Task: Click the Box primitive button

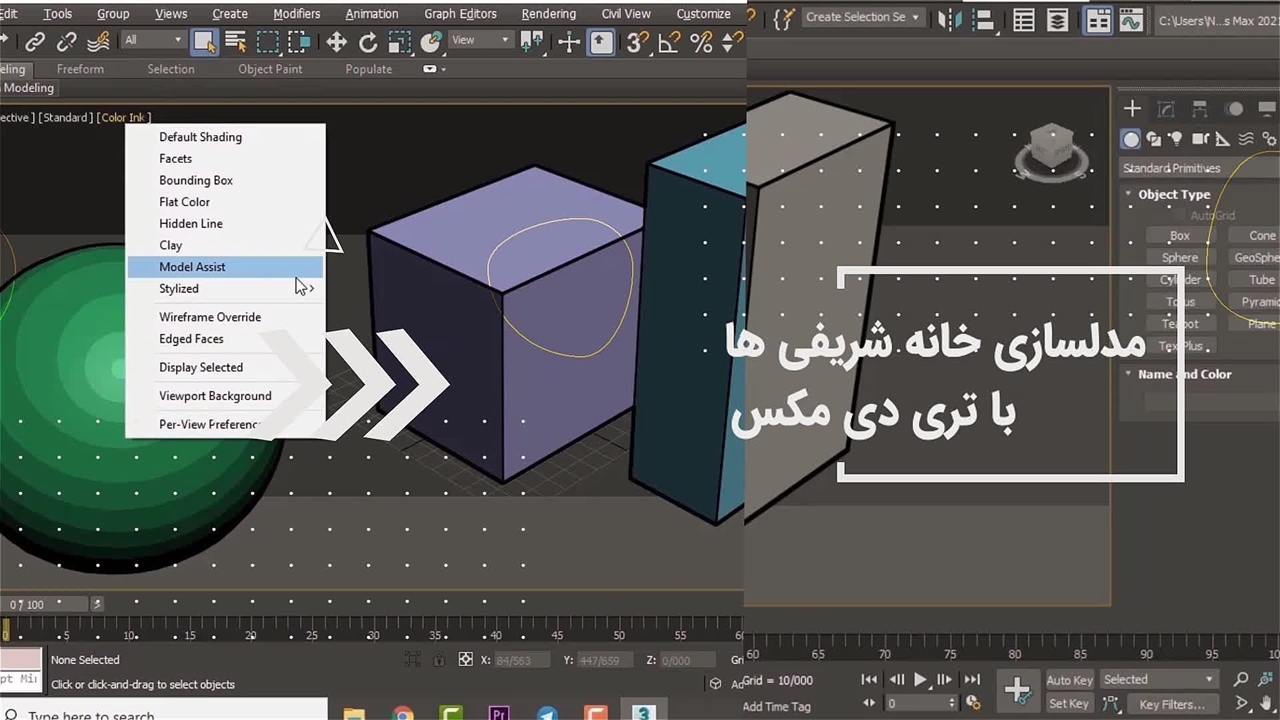Action: pyautogui.click(x=1180, y=236)
